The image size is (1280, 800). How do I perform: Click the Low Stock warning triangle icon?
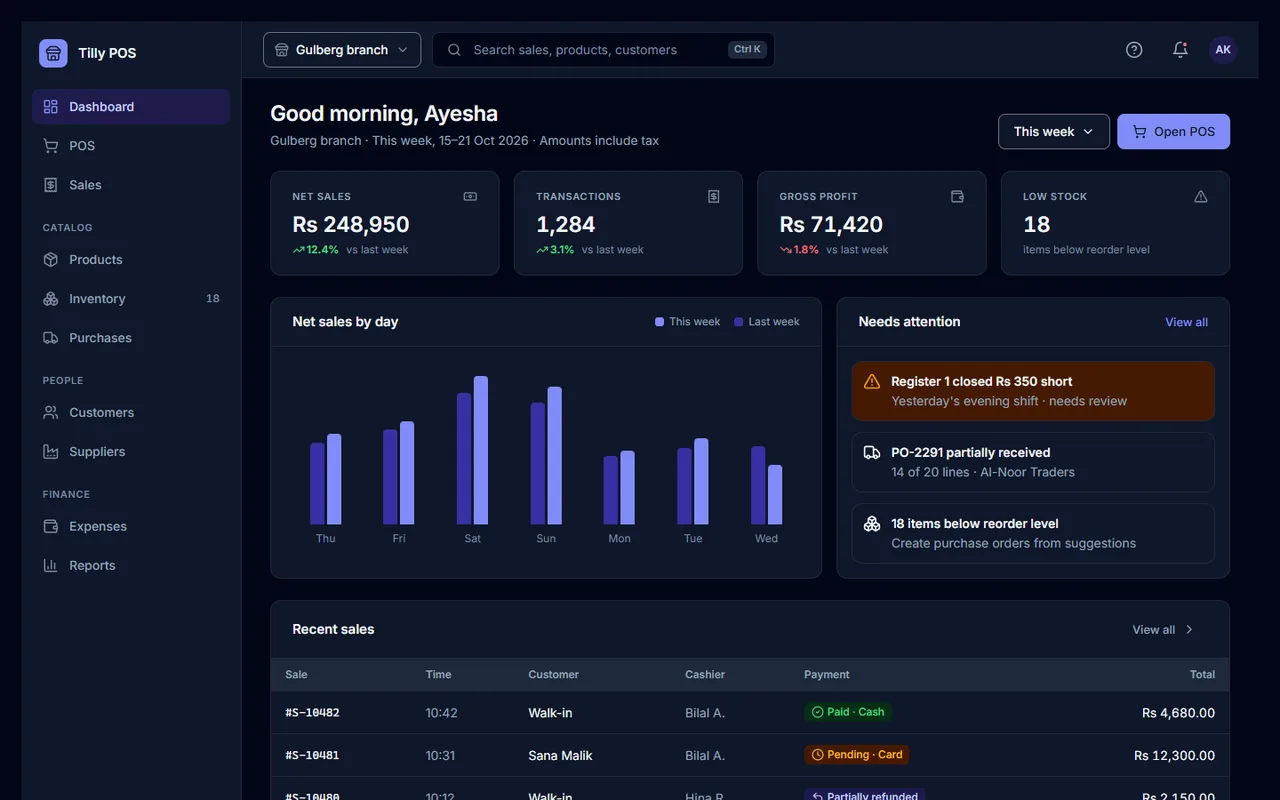(x=1201, y=197)
